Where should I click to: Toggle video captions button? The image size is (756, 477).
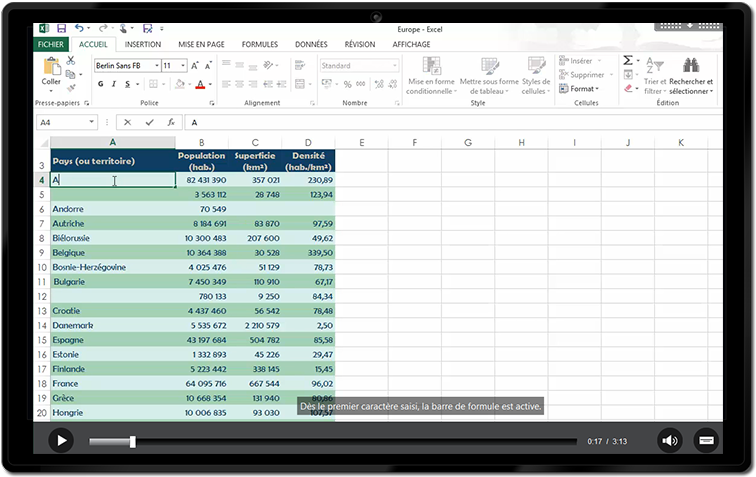click(x=705, y=440)
